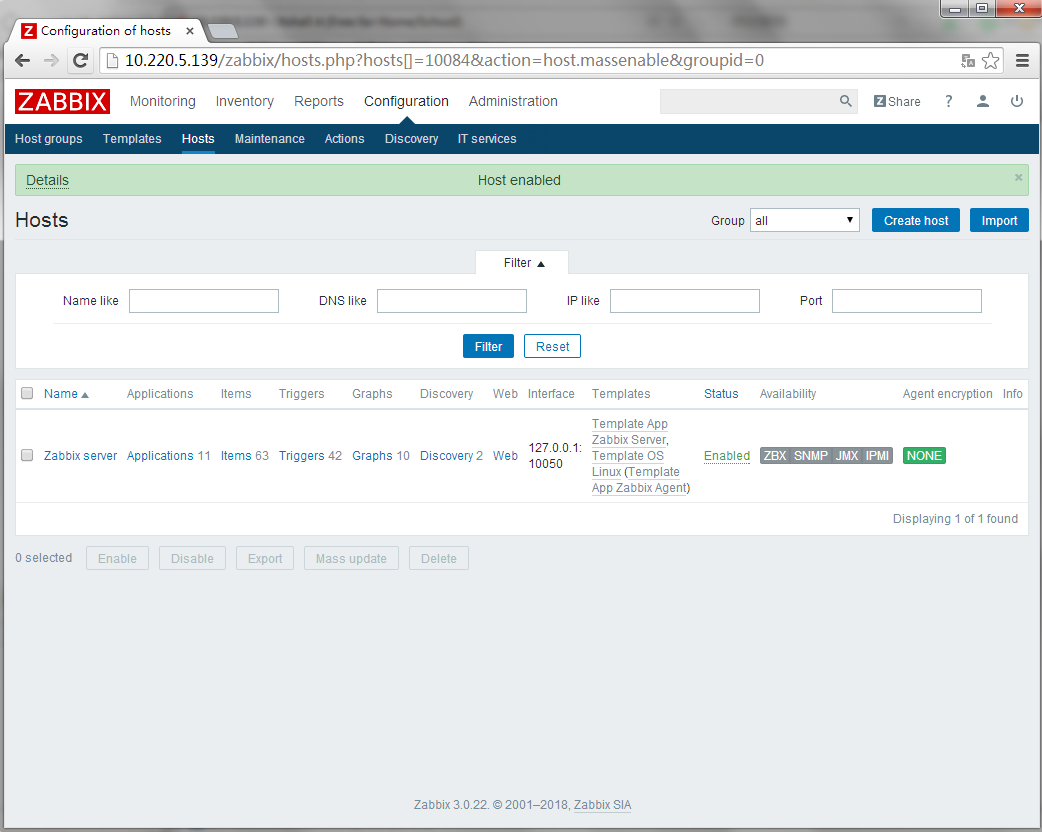Open the Administration menu
Screen dimensions: 1042x832
pyautogui.click(x=513, y=101)
